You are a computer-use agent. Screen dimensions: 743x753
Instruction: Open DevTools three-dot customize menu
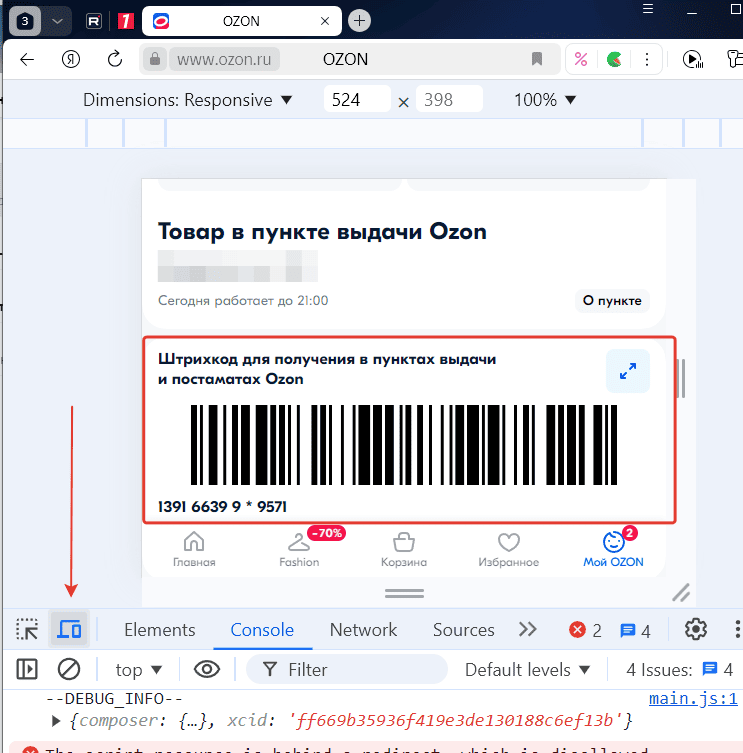[x=737, y=629]
